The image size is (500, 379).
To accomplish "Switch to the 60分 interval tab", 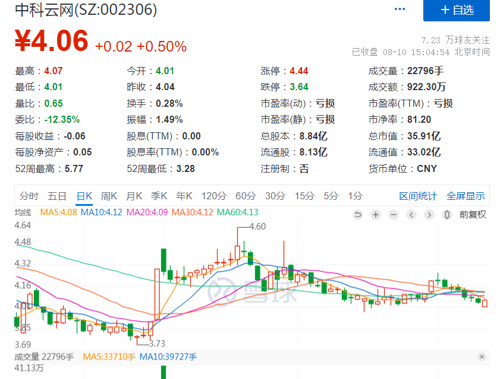I will click(245, 196).
